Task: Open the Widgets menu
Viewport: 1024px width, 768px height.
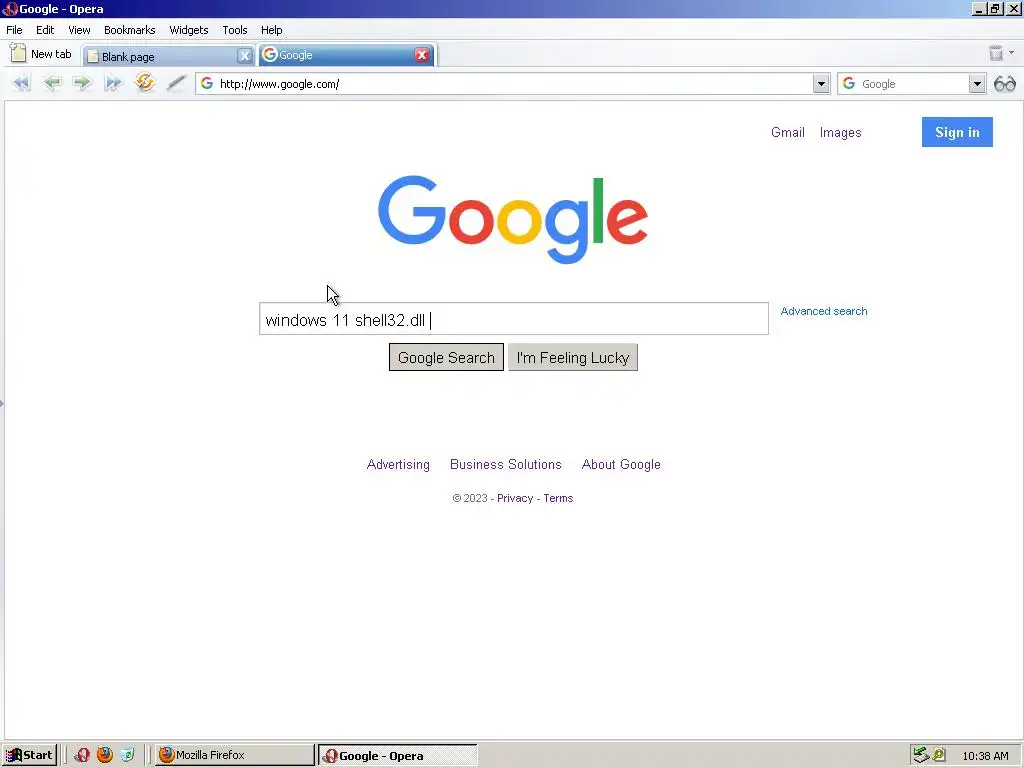Action: (x=189, y=30)
